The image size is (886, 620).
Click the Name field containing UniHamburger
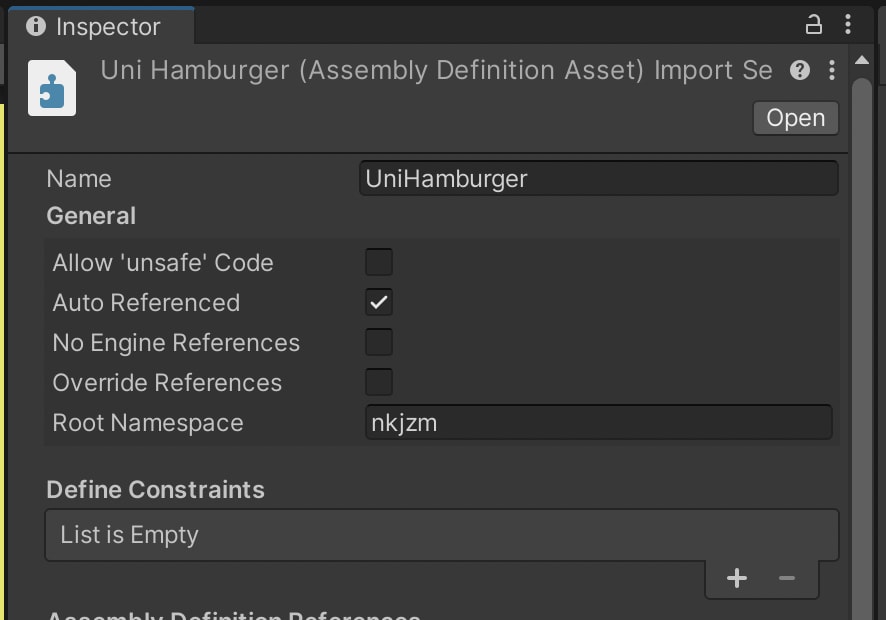[x=598, y=179]
